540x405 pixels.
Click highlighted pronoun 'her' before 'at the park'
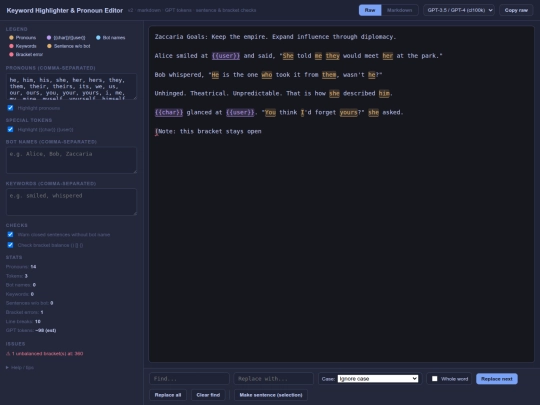point(387,56)
